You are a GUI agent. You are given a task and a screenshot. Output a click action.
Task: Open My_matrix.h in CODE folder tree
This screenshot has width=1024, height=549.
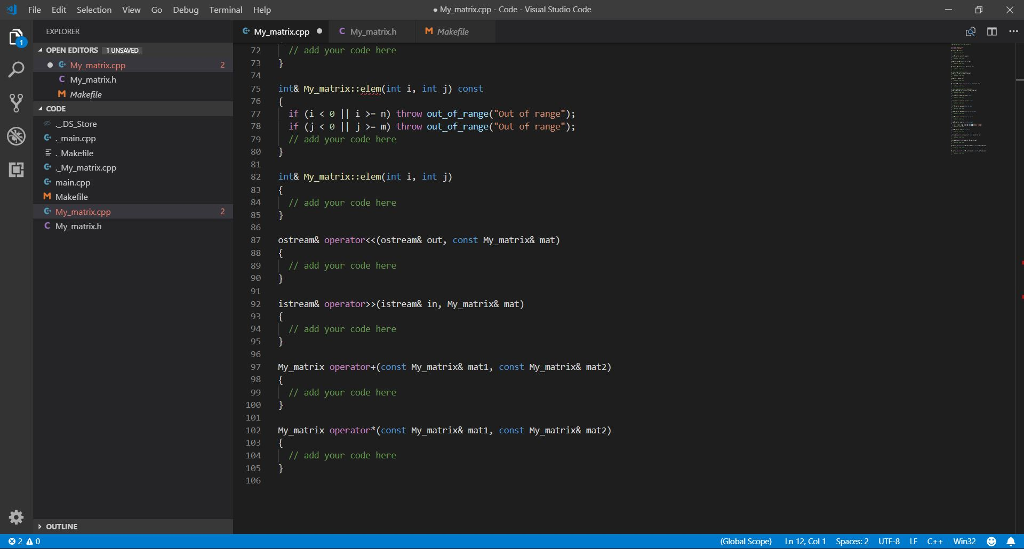133,227
